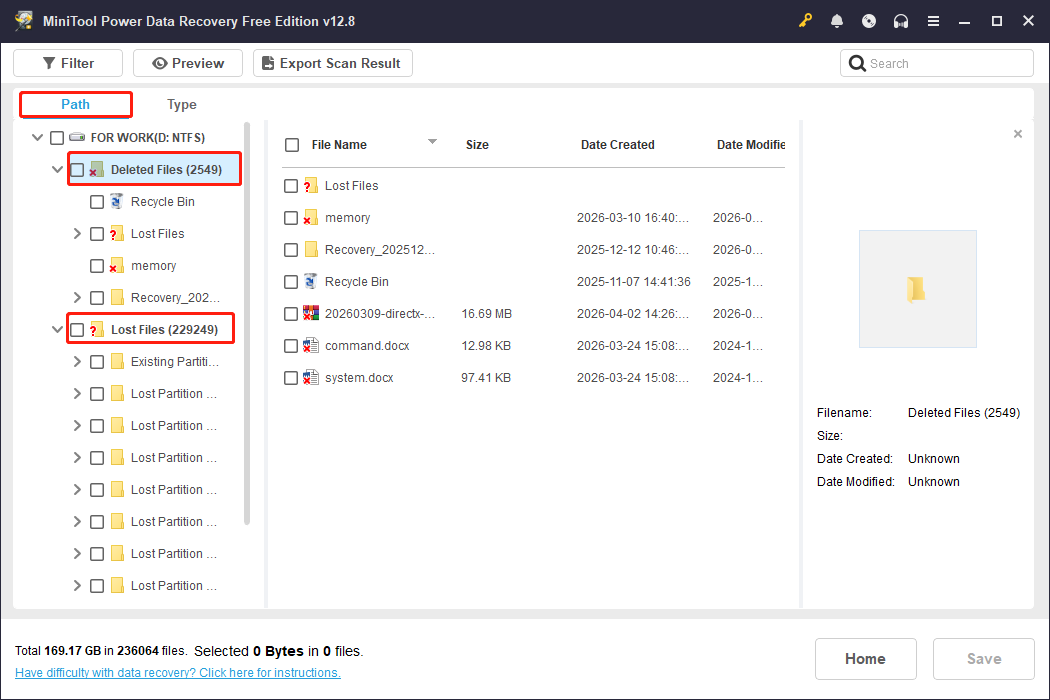
Task: Click the search magnifier icon
Action: [857, 62]
